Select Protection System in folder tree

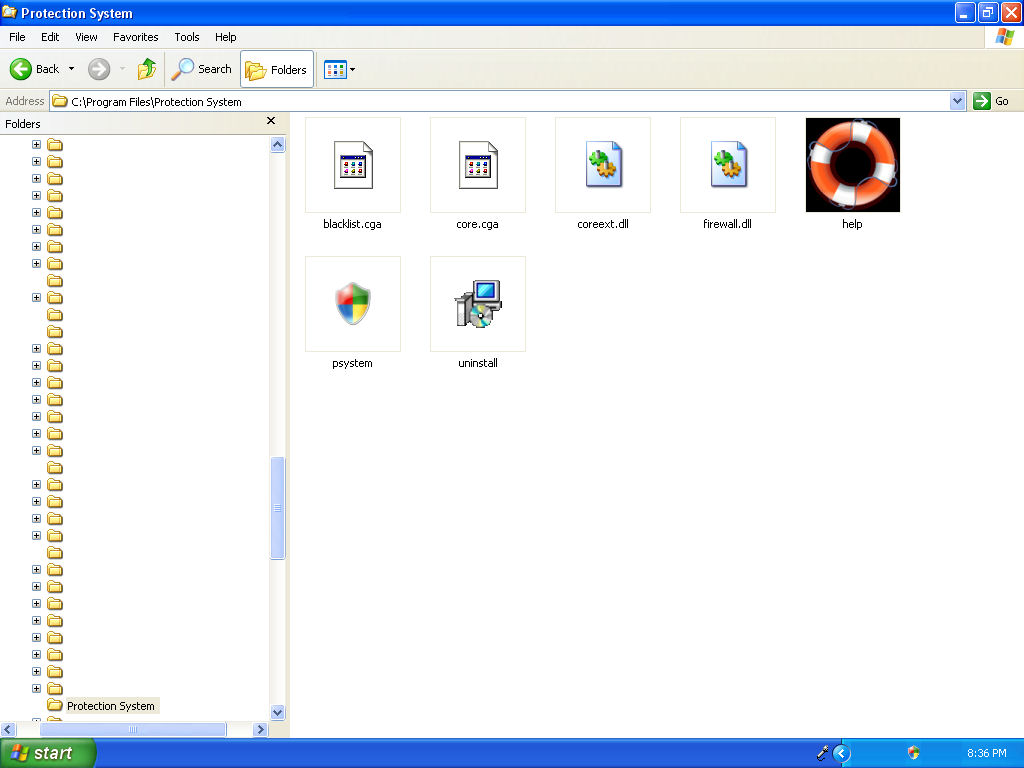tap(110, 706)
